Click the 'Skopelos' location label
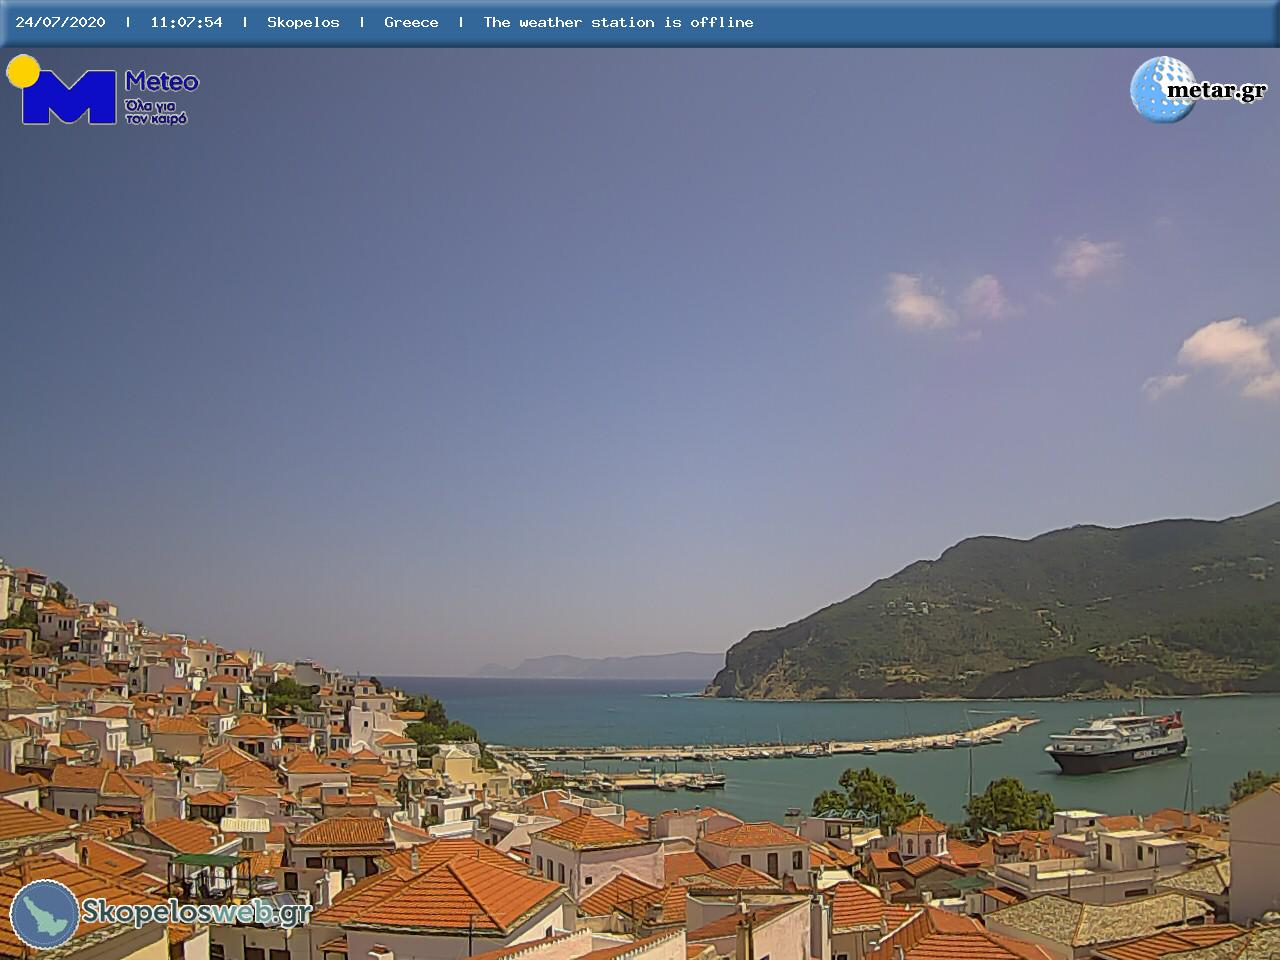This screenshot has width=1280, height=960. 303,22
